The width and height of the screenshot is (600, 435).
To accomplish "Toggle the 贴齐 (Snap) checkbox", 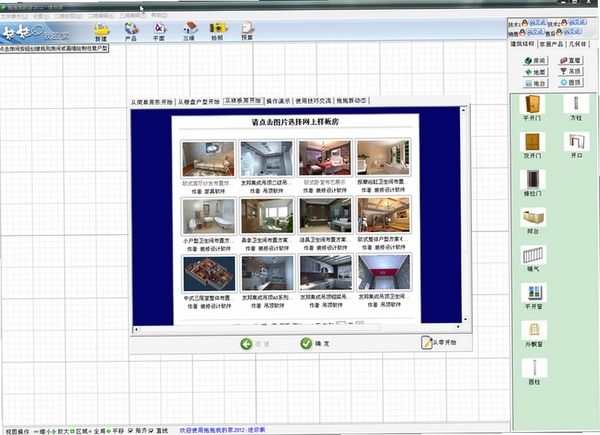I will [x=130, y=431].
